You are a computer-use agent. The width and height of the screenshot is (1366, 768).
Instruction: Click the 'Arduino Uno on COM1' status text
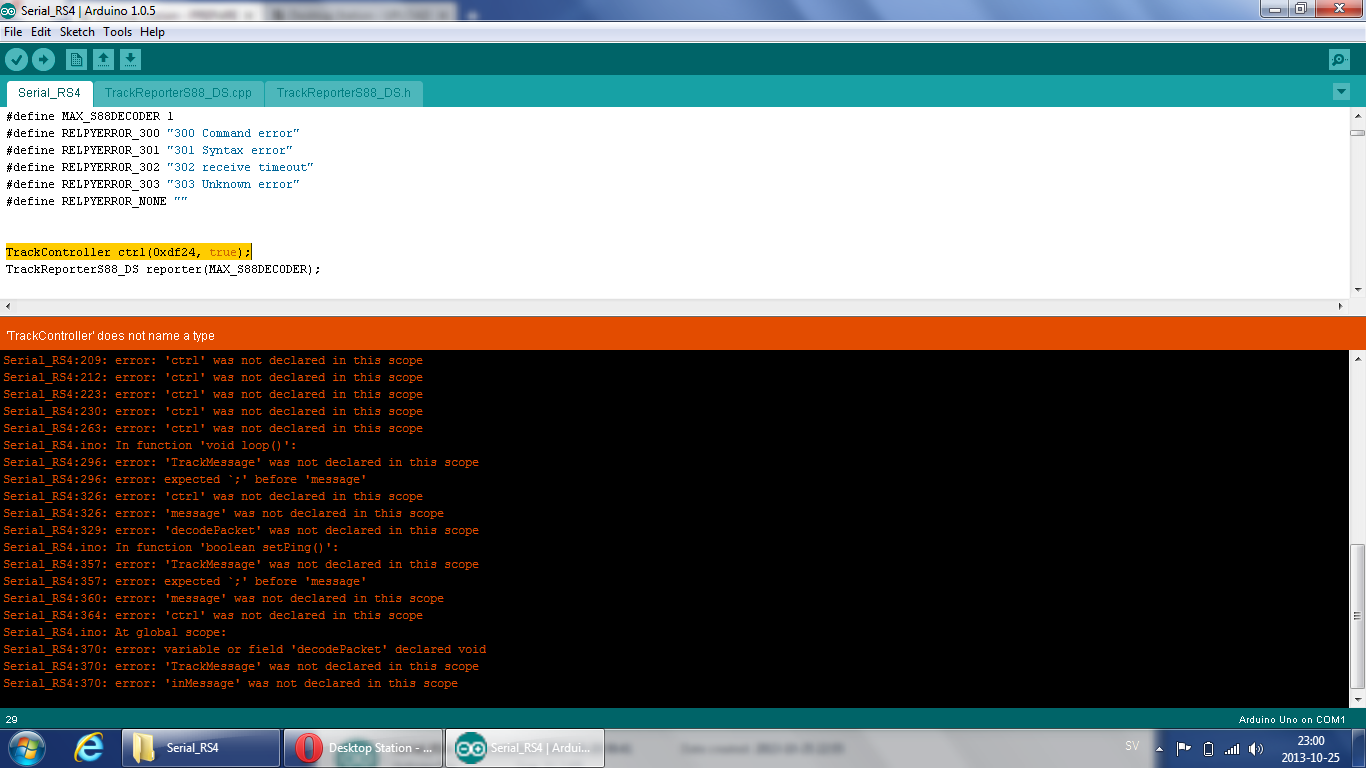pos(1292,720)
